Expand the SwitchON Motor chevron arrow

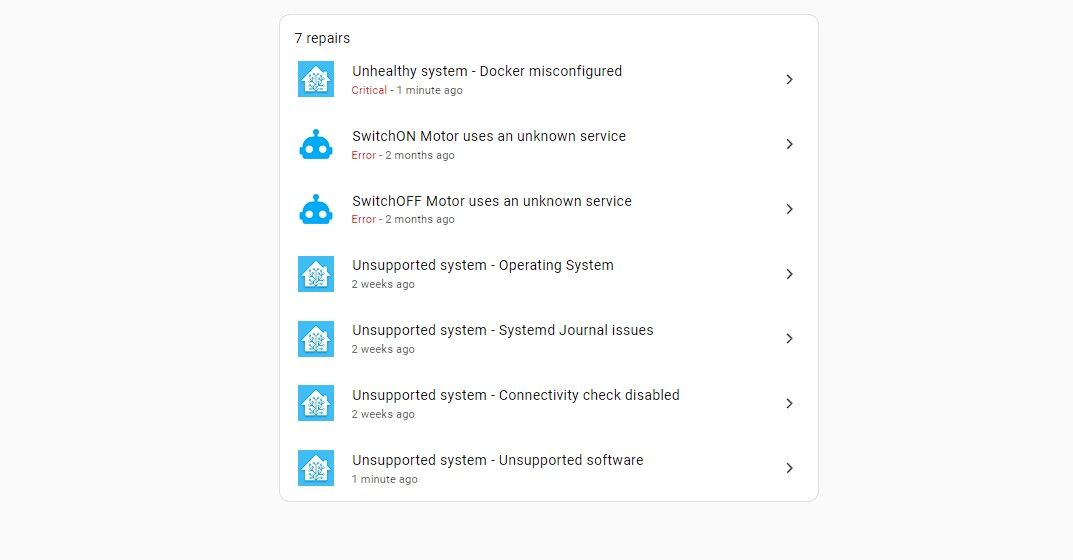[x=789, y=144]
